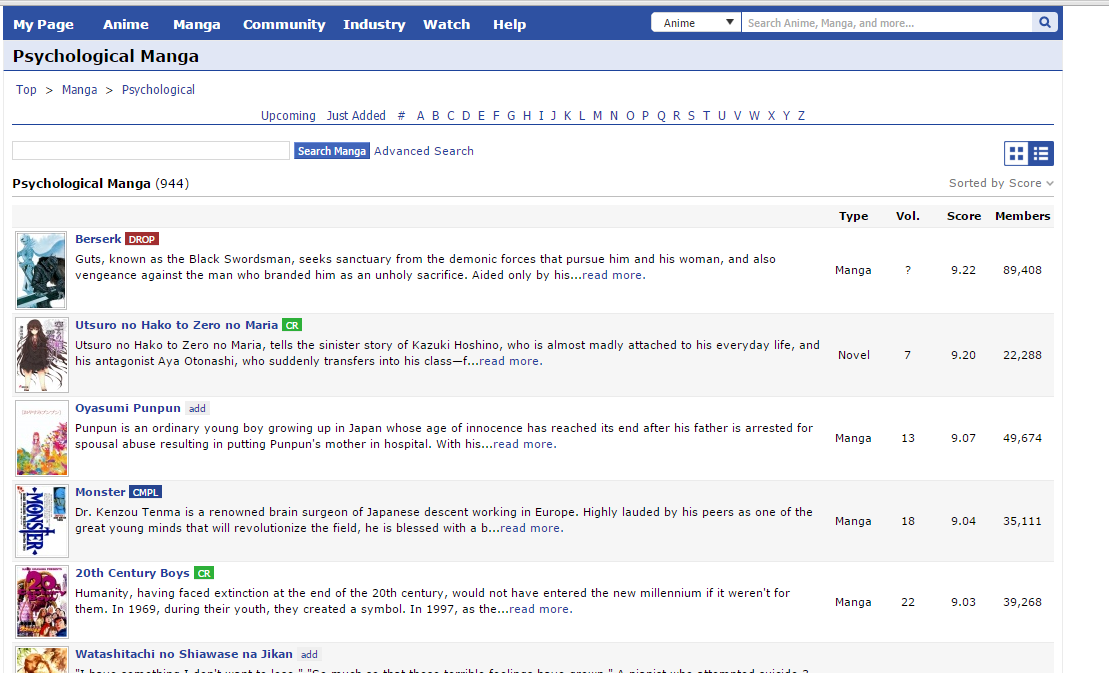The image size is (1109, 673).
Task: Switch to list view layout
Action: [1041, 153]
